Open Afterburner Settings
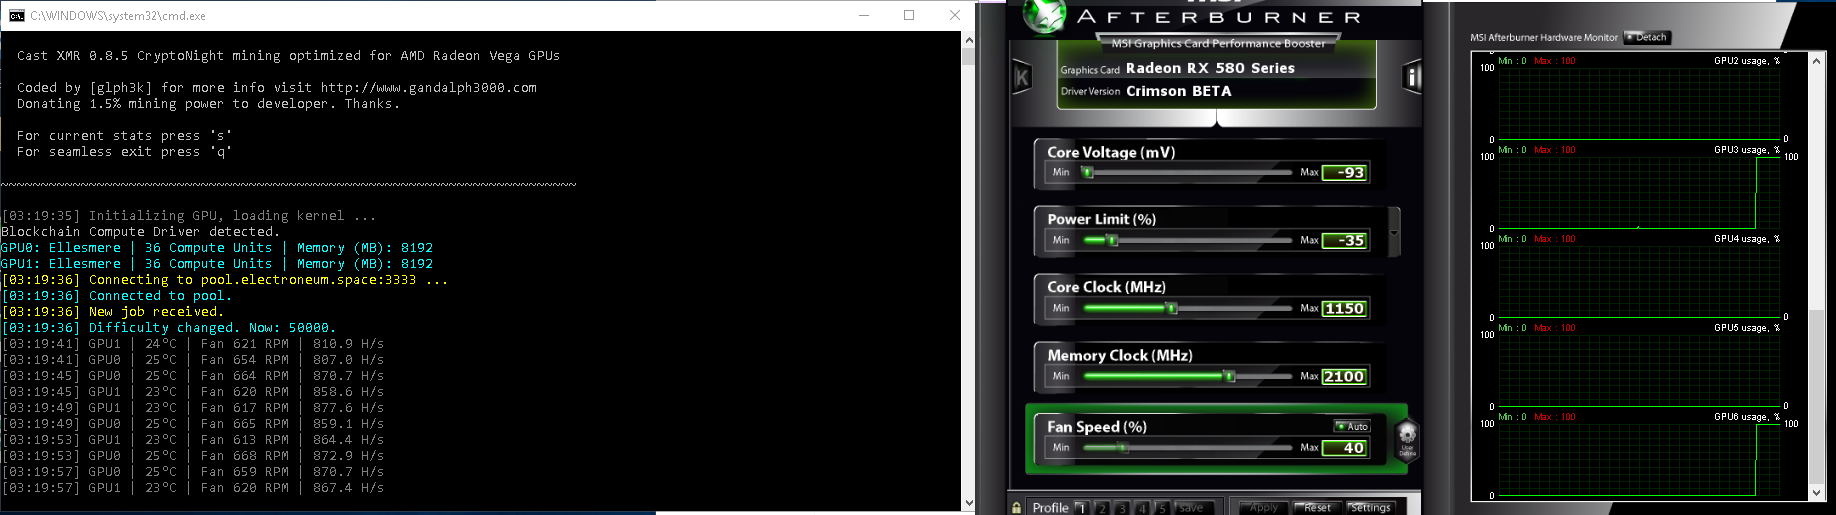Screen dimensions: 1836x515 click(x=1371, y=508)
